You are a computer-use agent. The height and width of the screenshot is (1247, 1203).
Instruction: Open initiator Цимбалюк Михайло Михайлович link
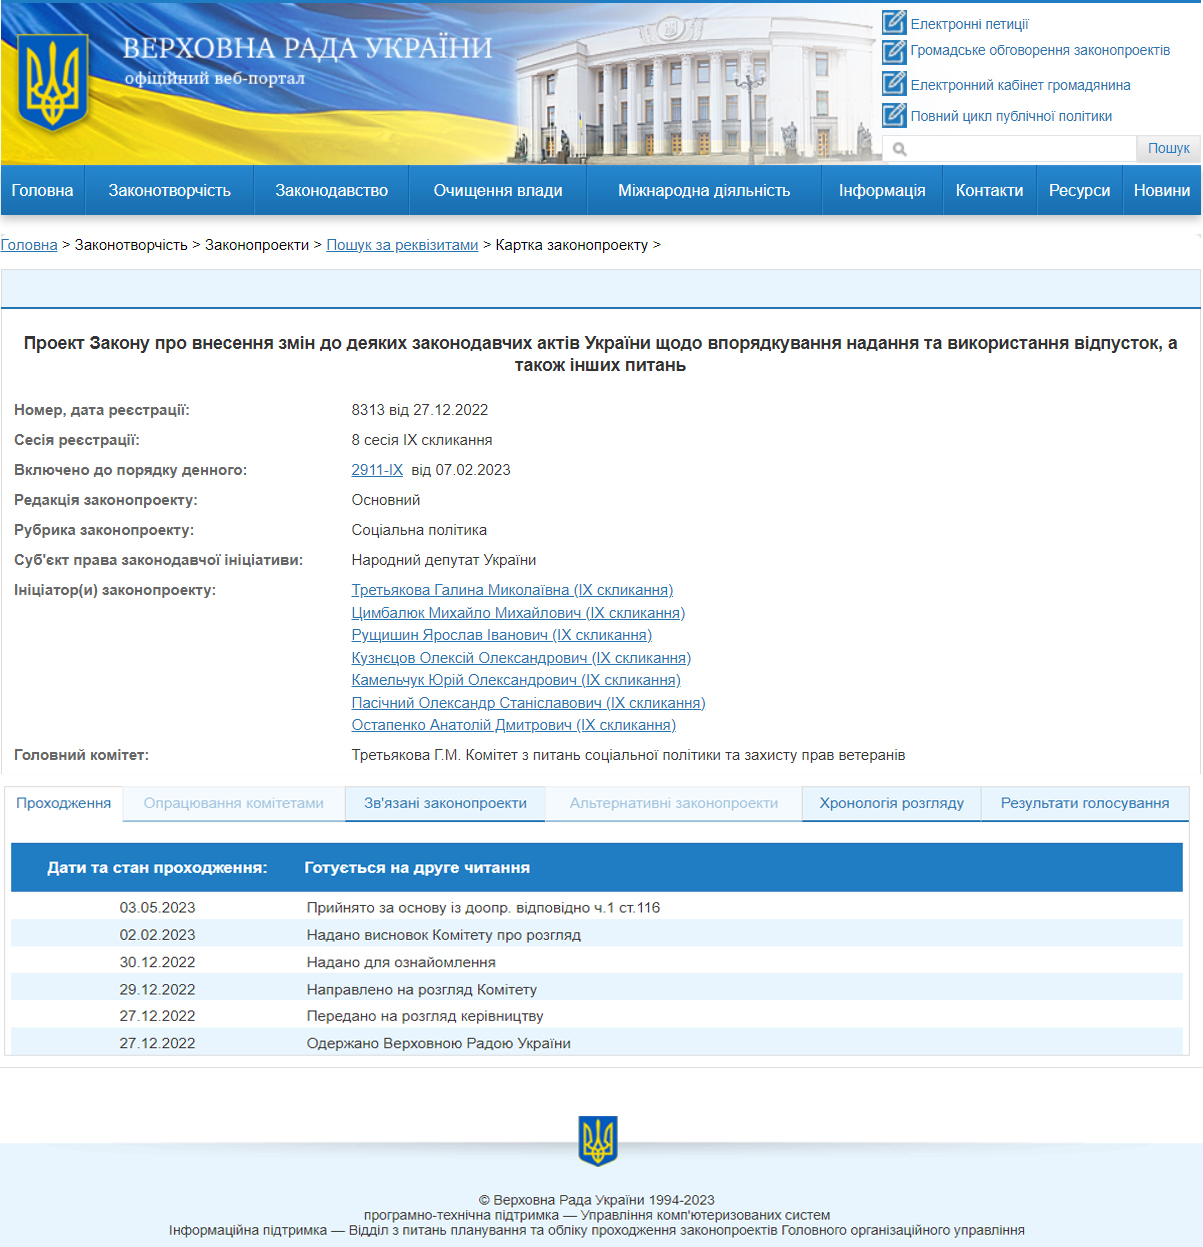click(x=518, y=613)
